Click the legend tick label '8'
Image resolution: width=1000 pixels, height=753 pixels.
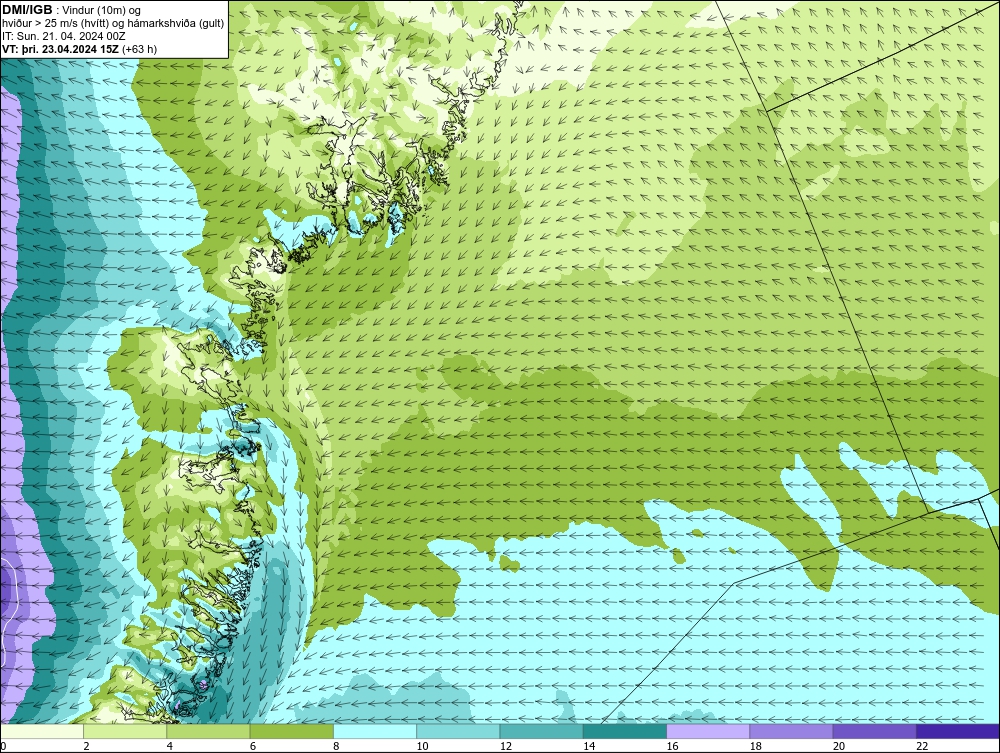336,746
